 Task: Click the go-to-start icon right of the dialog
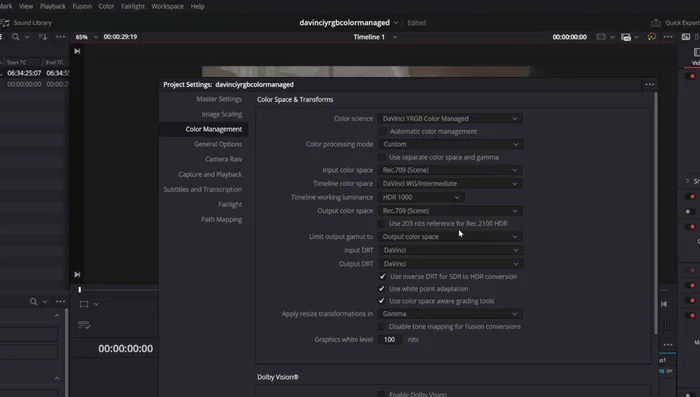pyautogui.click(x=664, y=304)
